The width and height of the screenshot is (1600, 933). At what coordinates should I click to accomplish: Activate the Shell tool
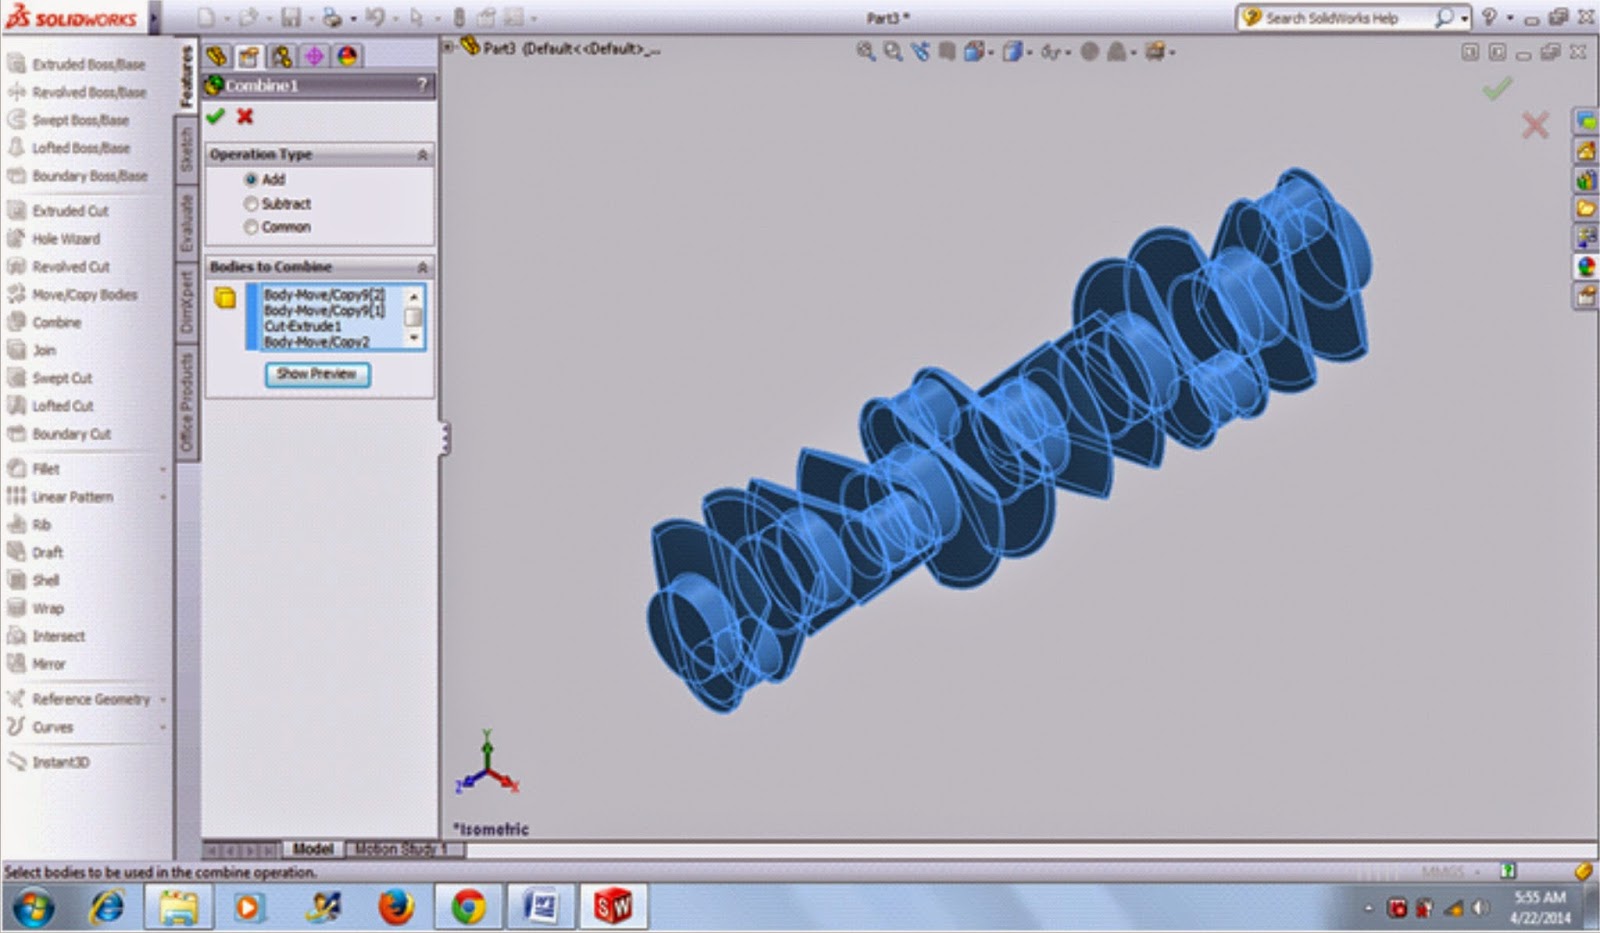[x=33, y=580]
